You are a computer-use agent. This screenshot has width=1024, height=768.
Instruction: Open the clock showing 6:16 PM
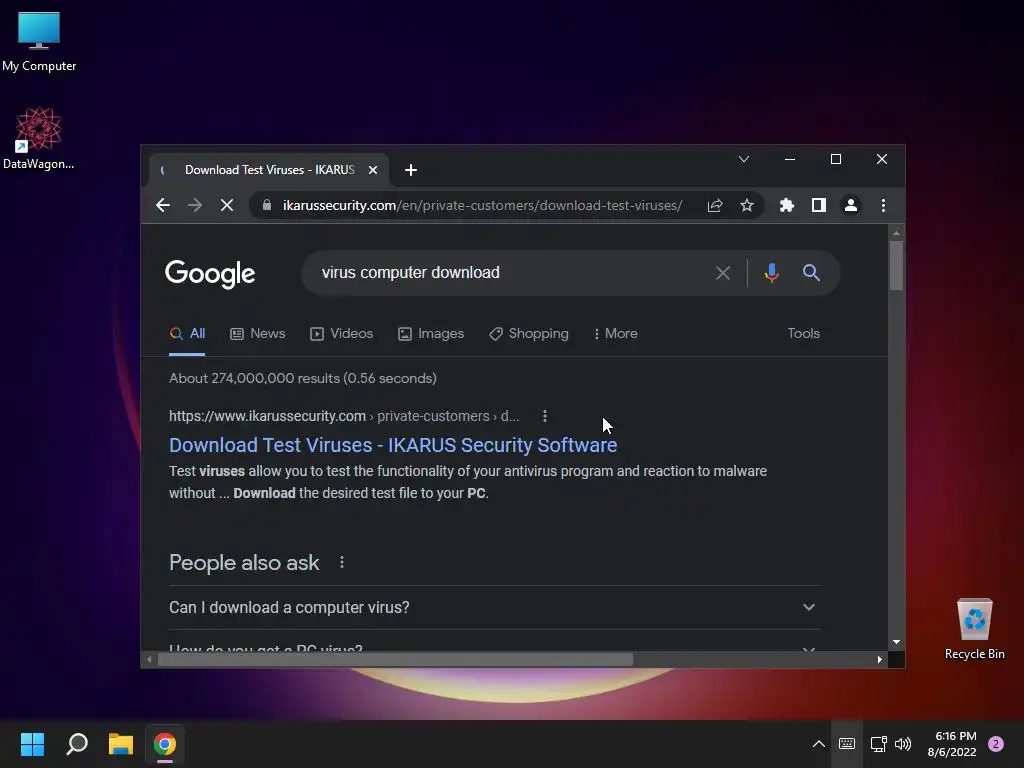(952, 744)
